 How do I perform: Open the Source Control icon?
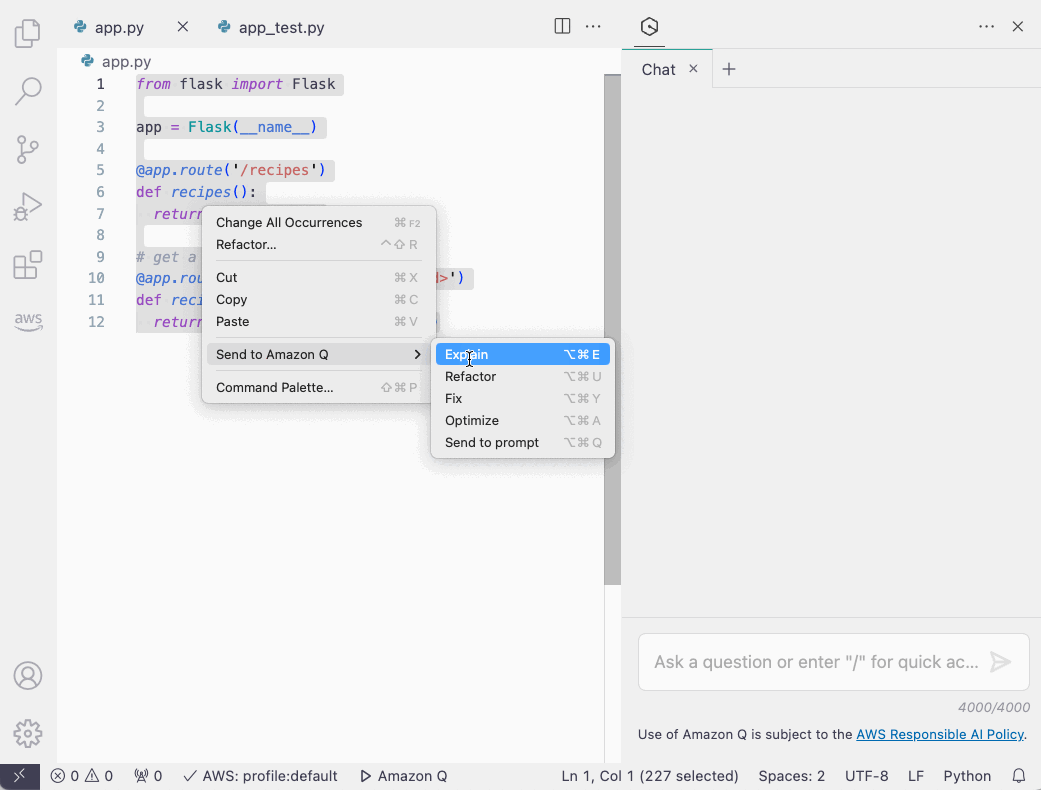[27, 149]
